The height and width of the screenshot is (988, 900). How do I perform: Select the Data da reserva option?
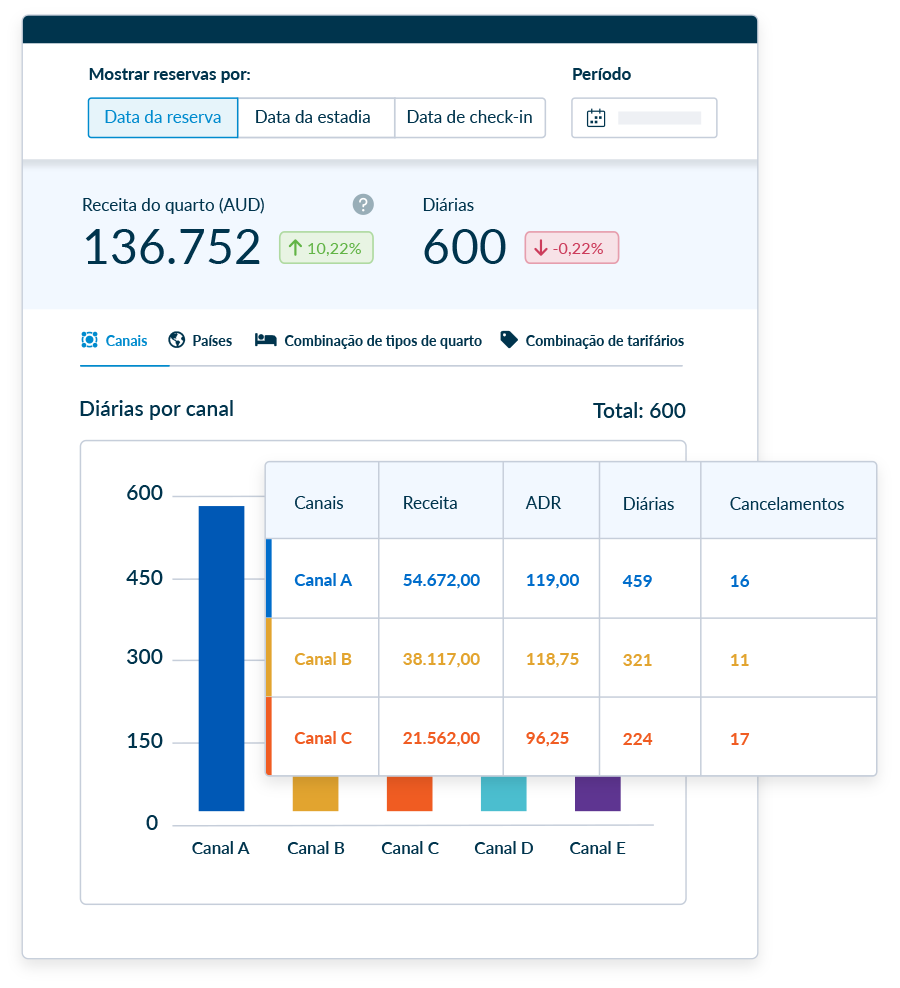[163, 117]
